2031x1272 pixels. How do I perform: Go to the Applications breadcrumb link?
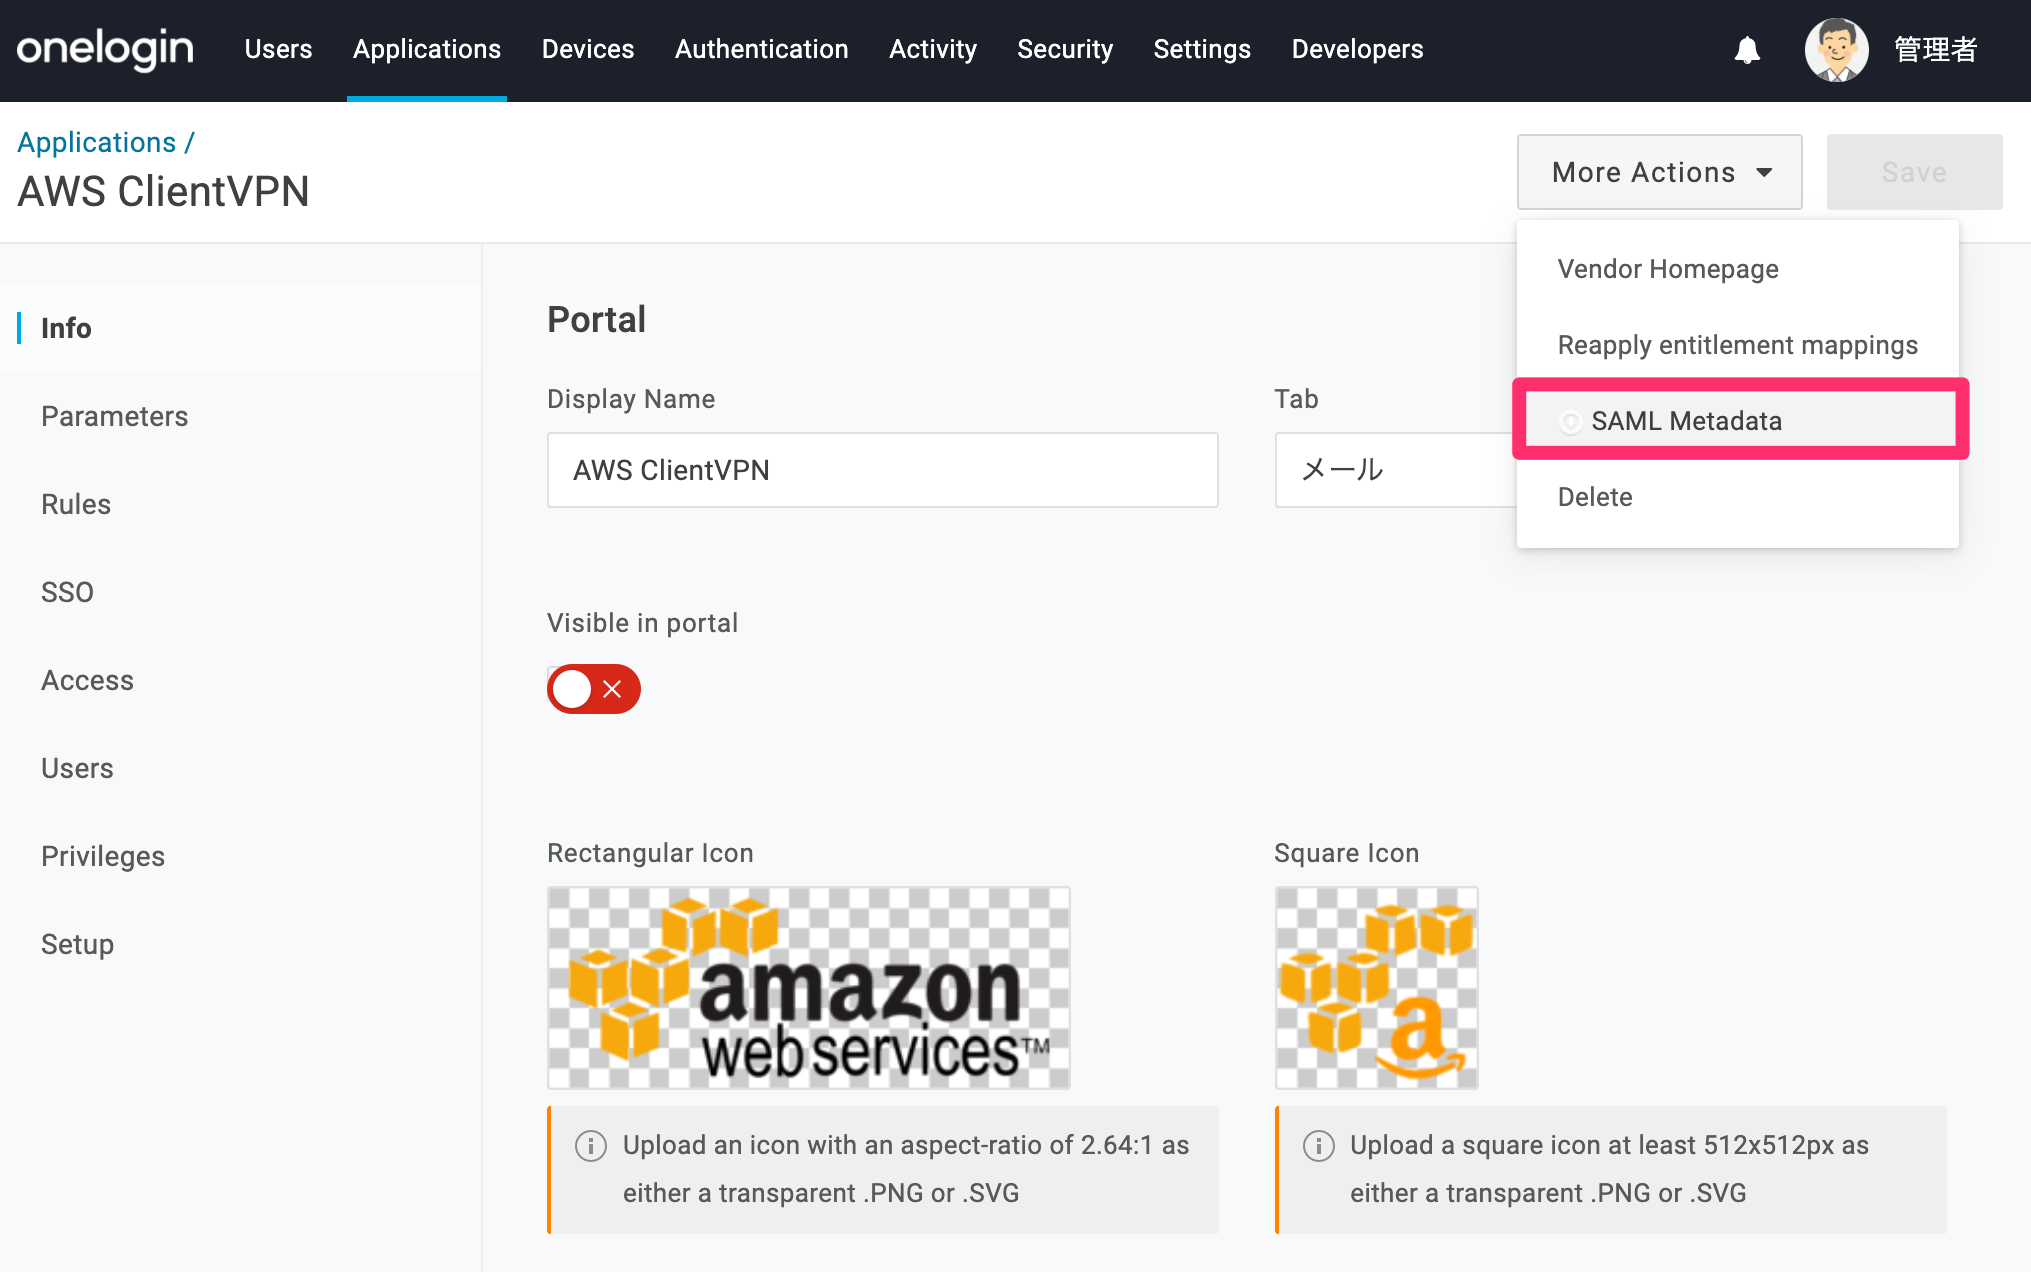click(97, 142)
